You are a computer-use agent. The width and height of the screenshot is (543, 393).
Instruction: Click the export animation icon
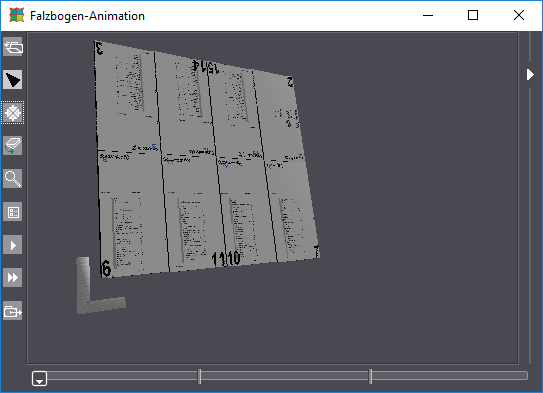(13, 311)
